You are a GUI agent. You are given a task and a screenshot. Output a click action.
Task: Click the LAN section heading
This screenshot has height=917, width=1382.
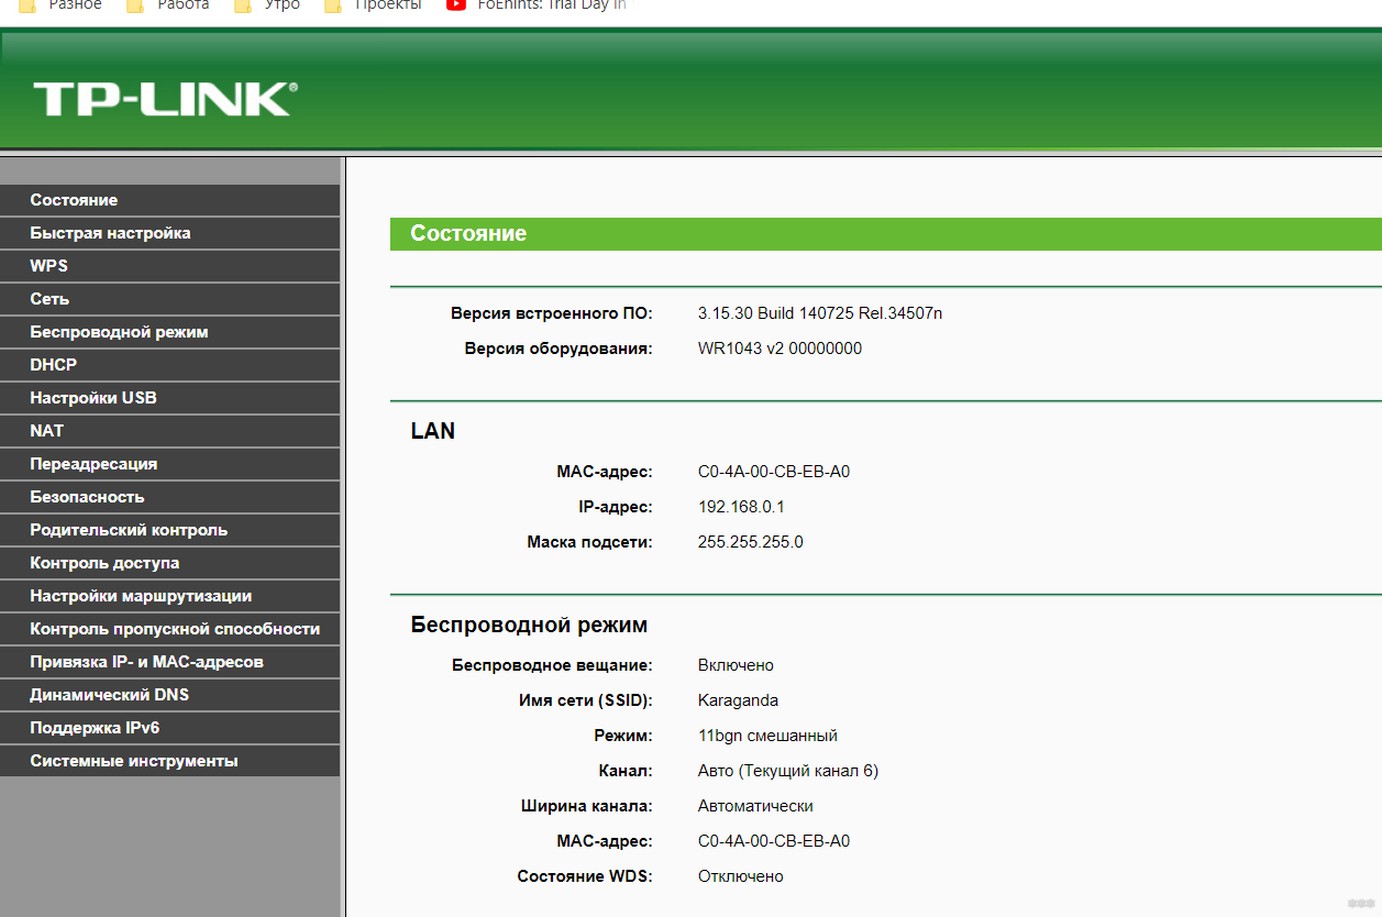click(433, 431)
